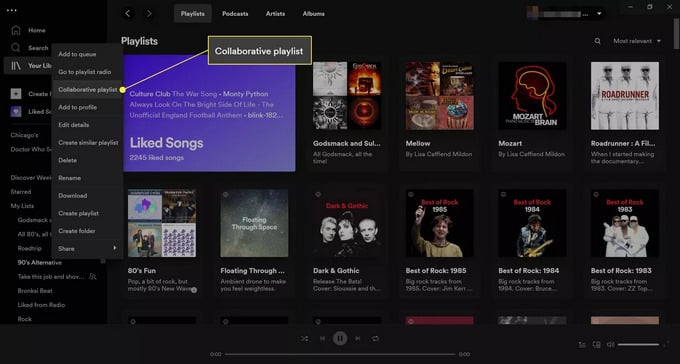Screen dimensions: 680x364
Task: Click the three-dots app menu icon
Action: click(x=12, y=10)
